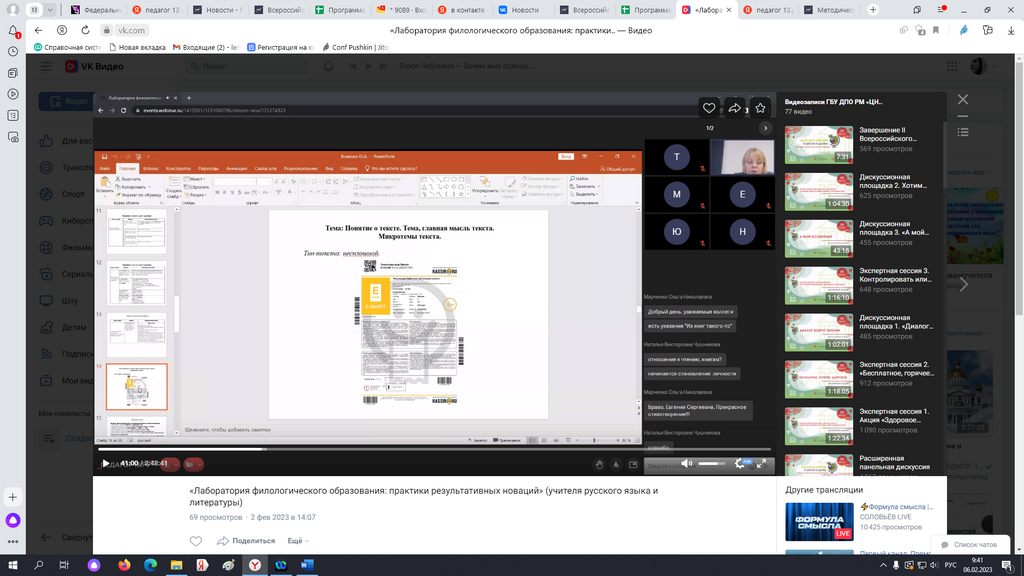Open the "Ещё" dropdown under the video
Viewport: 1024px width, 576px height.
pos(296,541)
